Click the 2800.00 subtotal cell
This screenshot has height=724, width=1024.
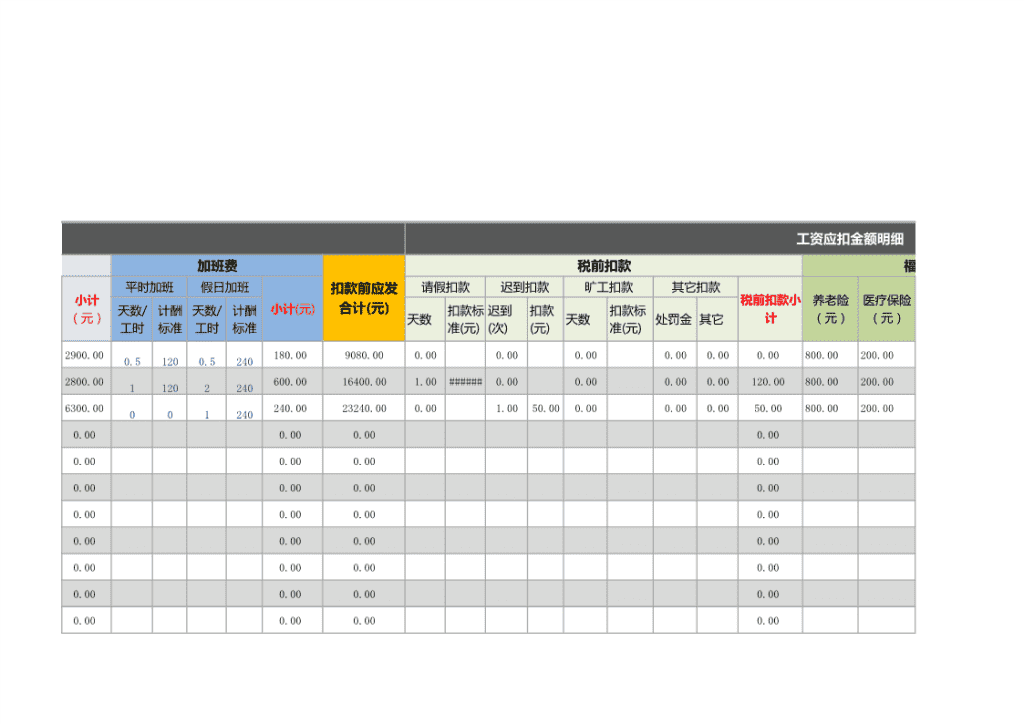pyautogui.click(x=86, y=382)
